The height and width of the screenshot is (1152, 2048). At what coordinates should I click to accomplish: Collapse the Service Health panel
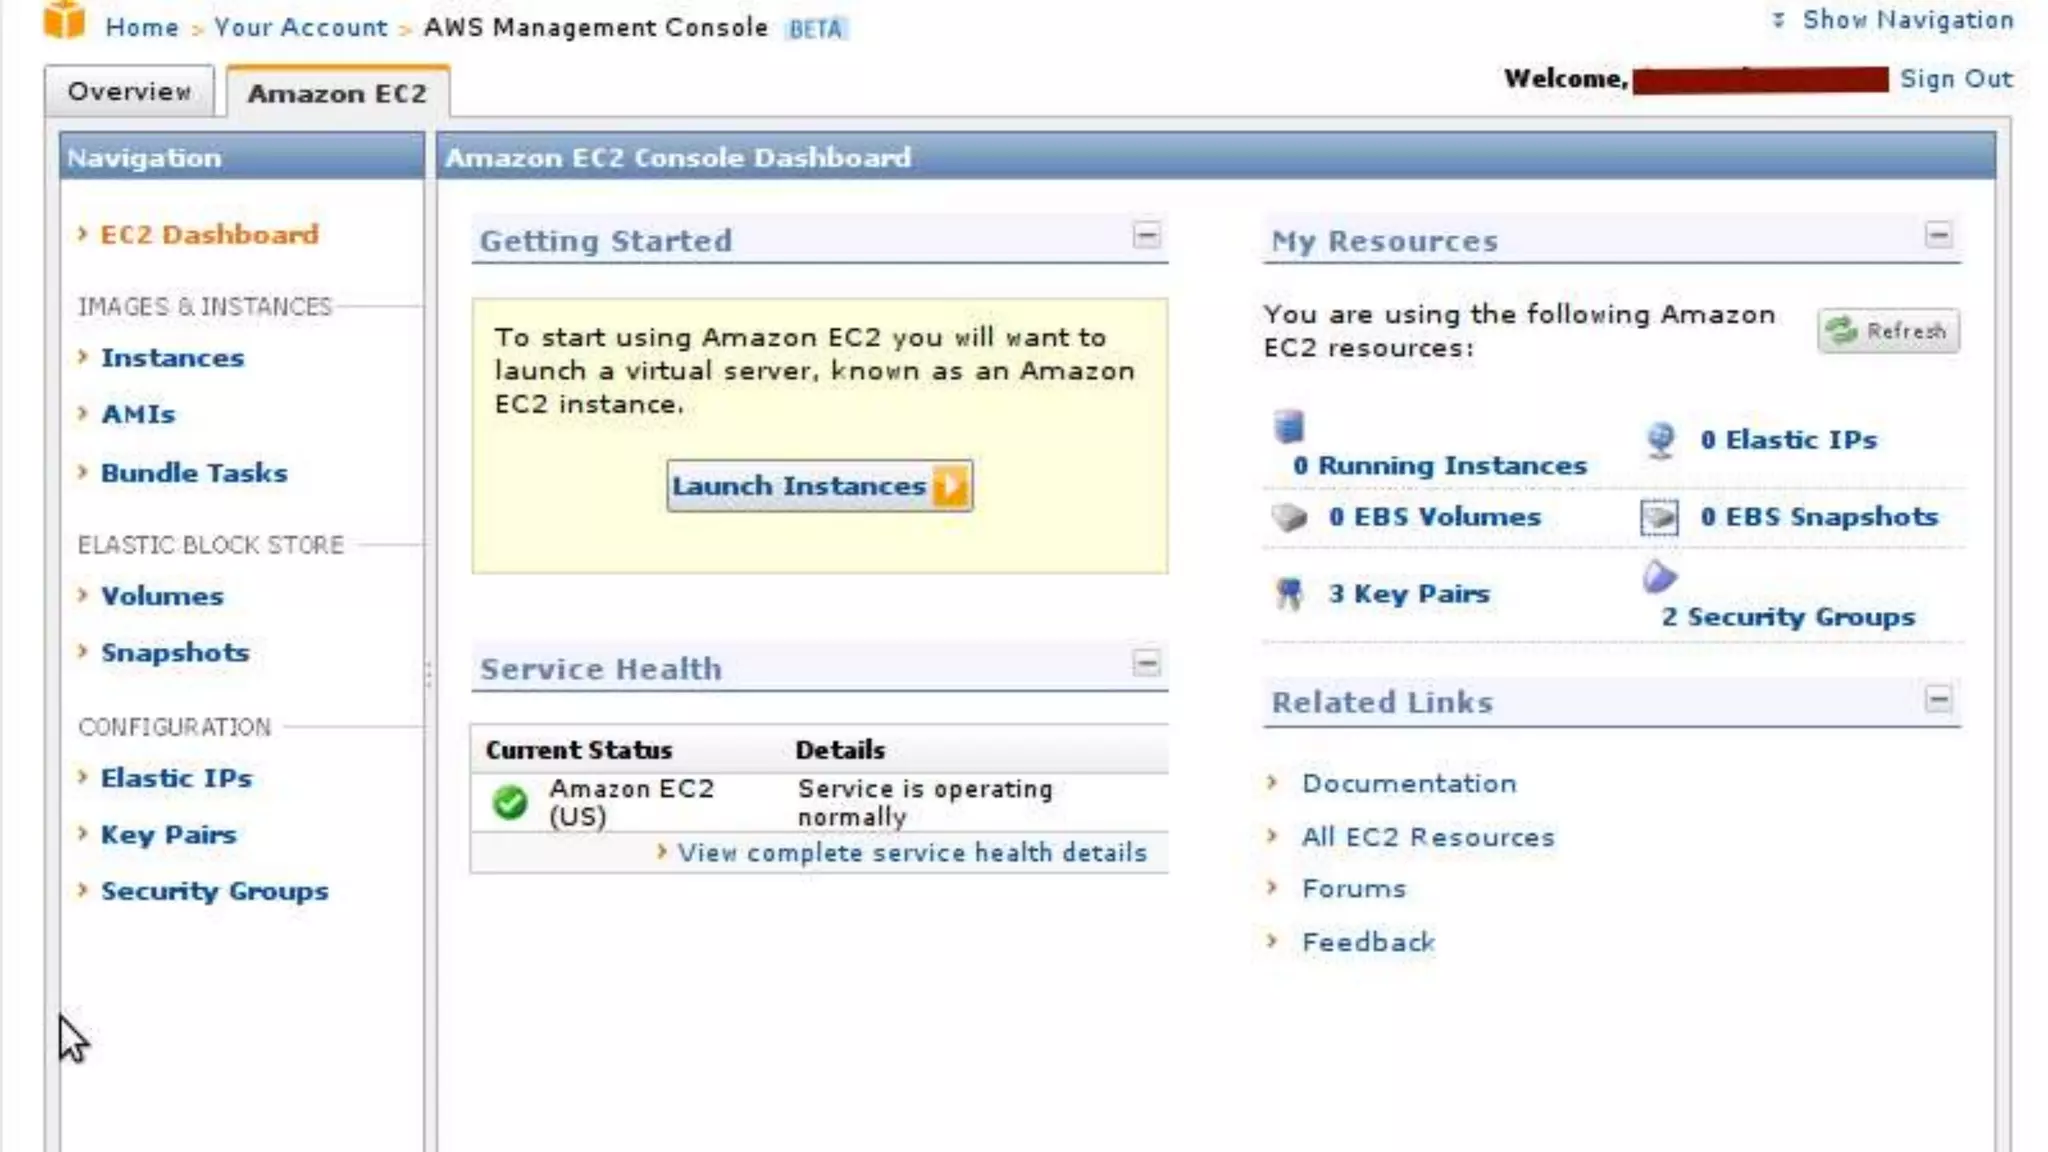coord(1146,663)
